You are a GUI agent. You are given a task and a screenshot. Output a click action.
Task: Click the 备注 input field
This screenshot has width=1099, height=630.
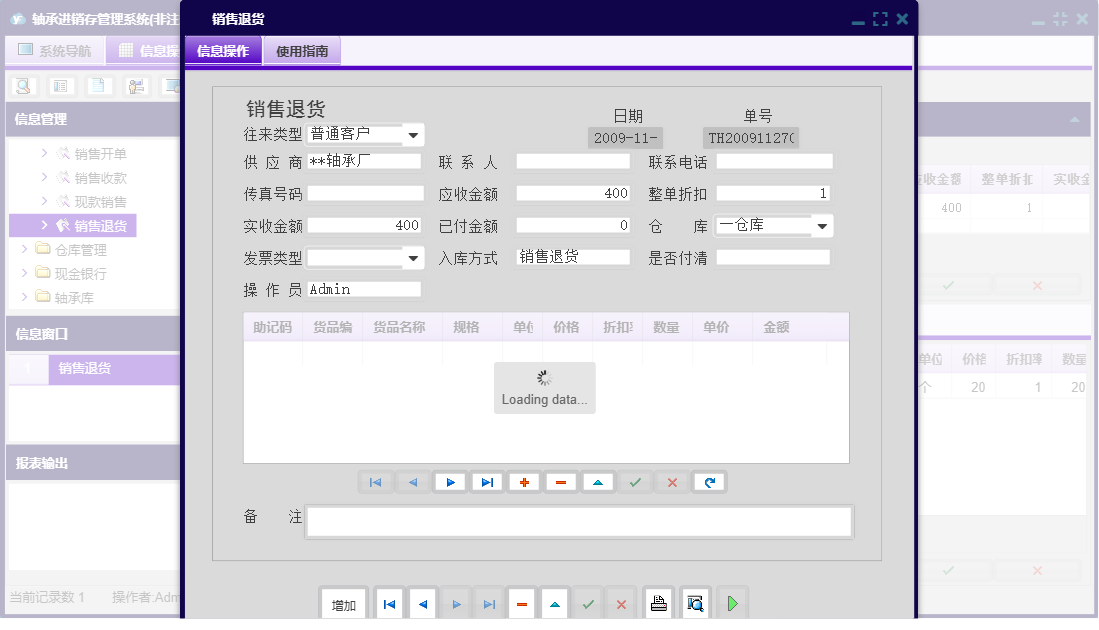[580, 520]
